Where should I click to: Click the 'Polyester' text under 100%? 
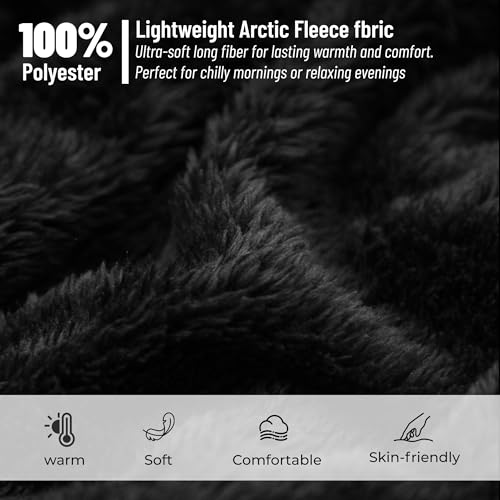coord(61,73)
